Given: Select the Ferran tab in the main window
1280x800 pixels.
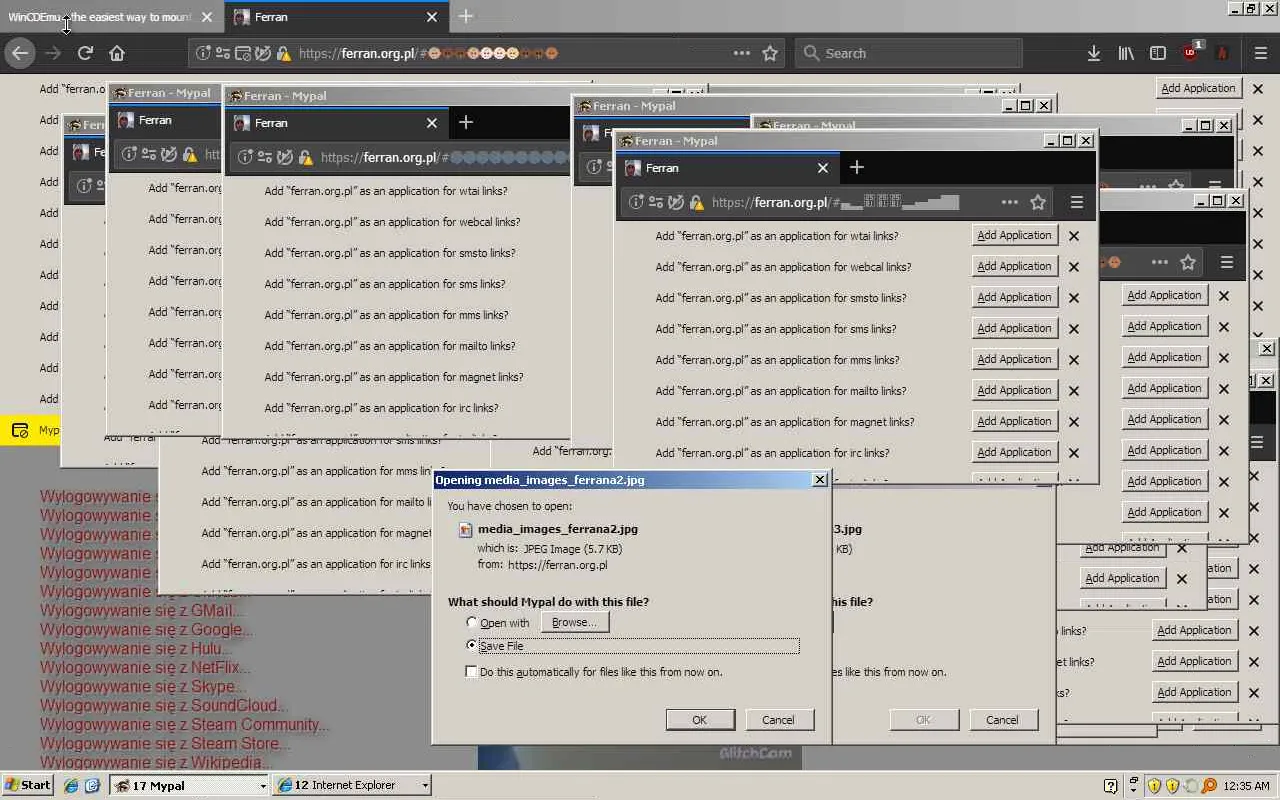Looking at the screenshot, I should [x=335, y=17].
